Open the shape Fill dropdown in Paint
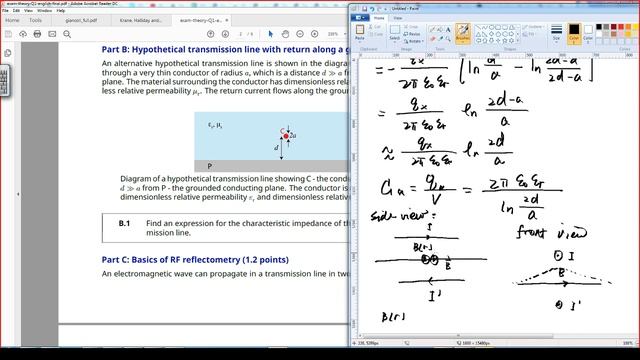This screenshot has width=640, height=360. click(x=529, y=34)
